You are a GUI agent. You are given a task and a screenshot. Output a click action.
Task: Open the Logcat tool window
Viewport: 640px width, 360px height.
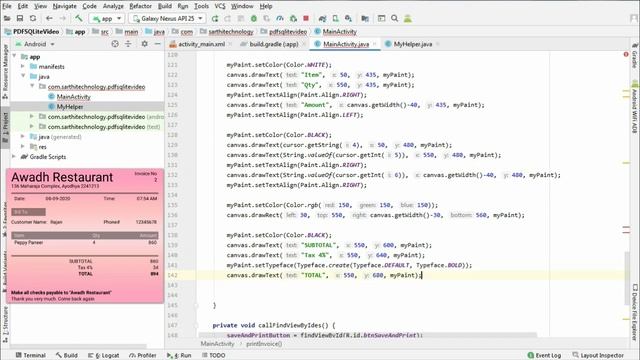[104, 355]
